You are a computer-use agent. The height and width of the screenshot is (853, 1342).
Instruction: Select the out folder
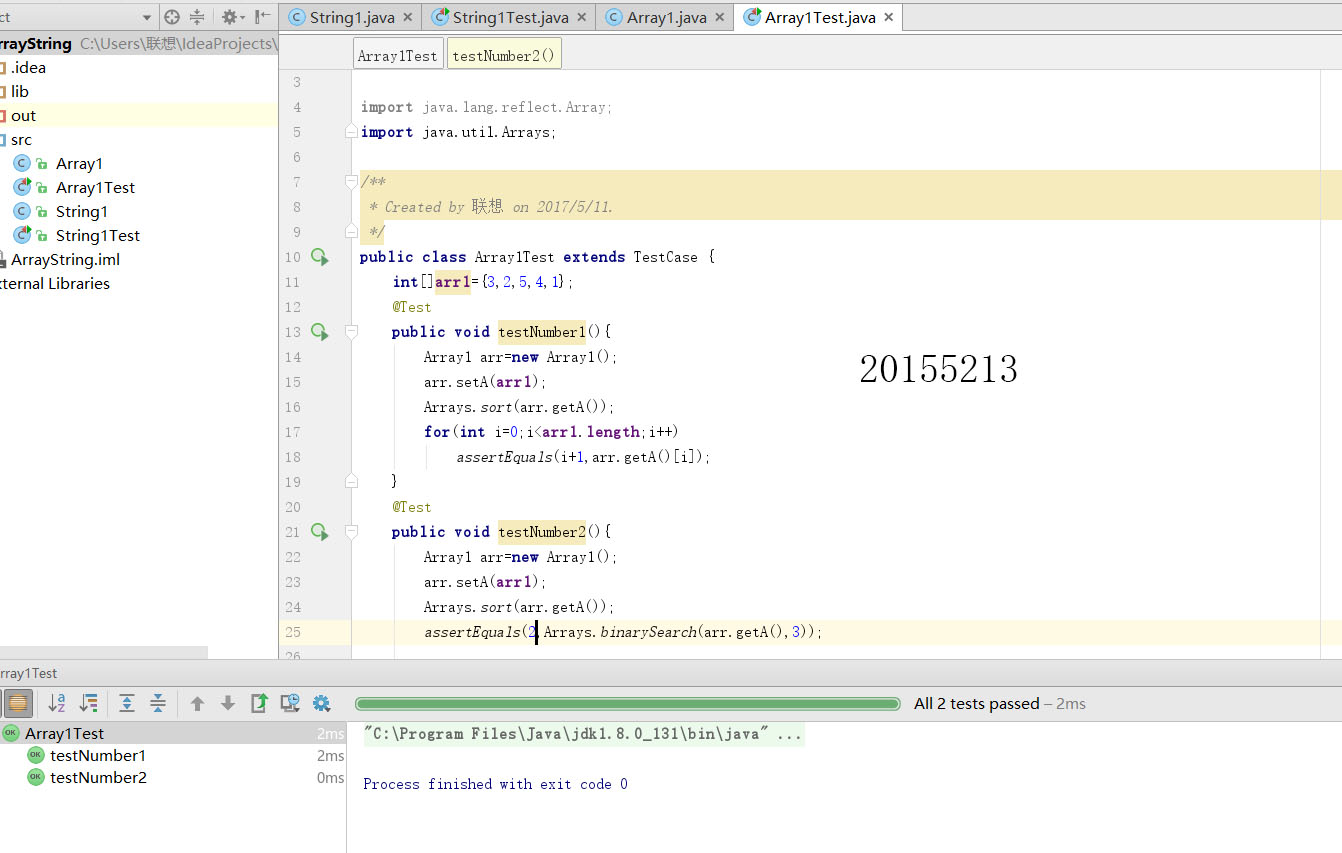pos(23,116)
